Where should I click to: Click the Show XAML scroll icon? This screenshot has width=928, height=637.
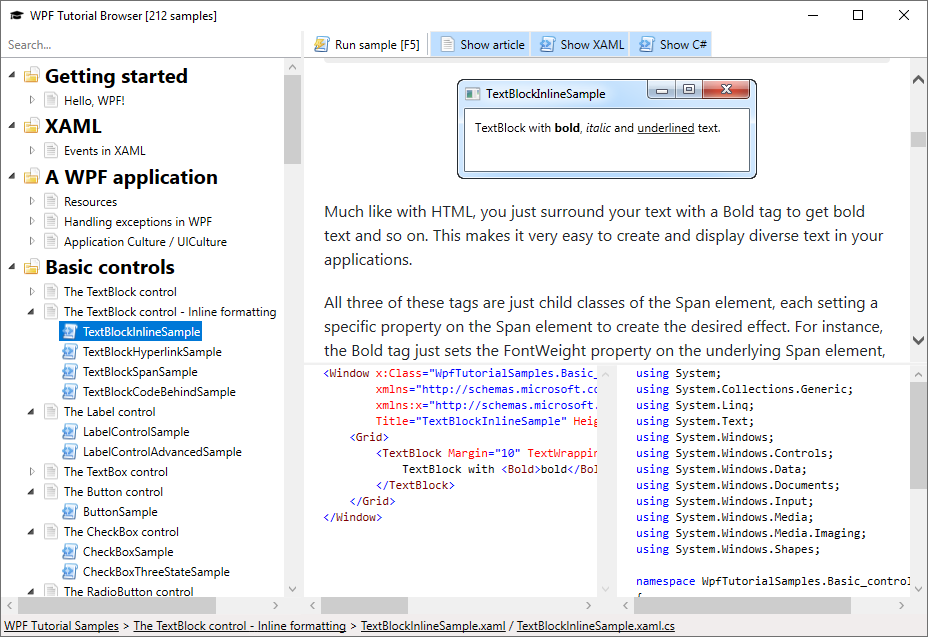(x=546, y=43)
